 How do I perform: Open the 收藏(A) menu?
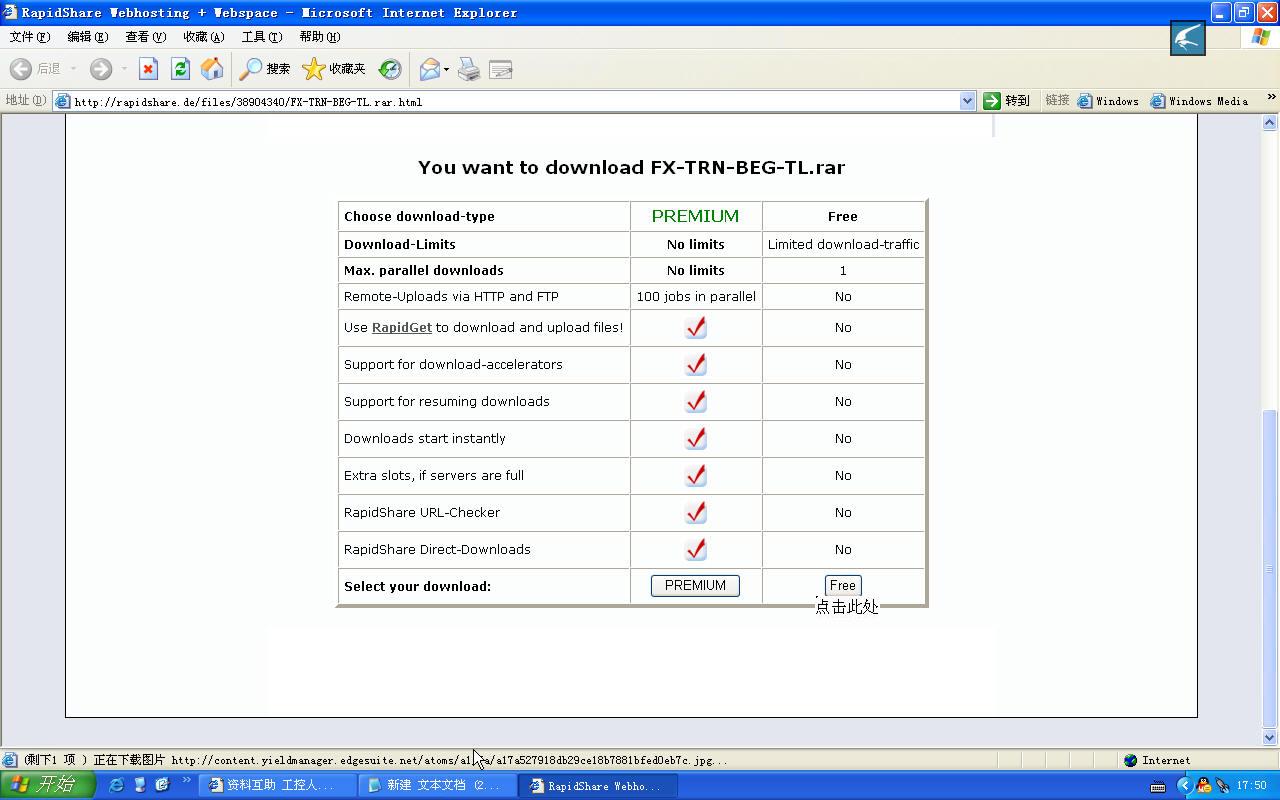coord(203,37)
